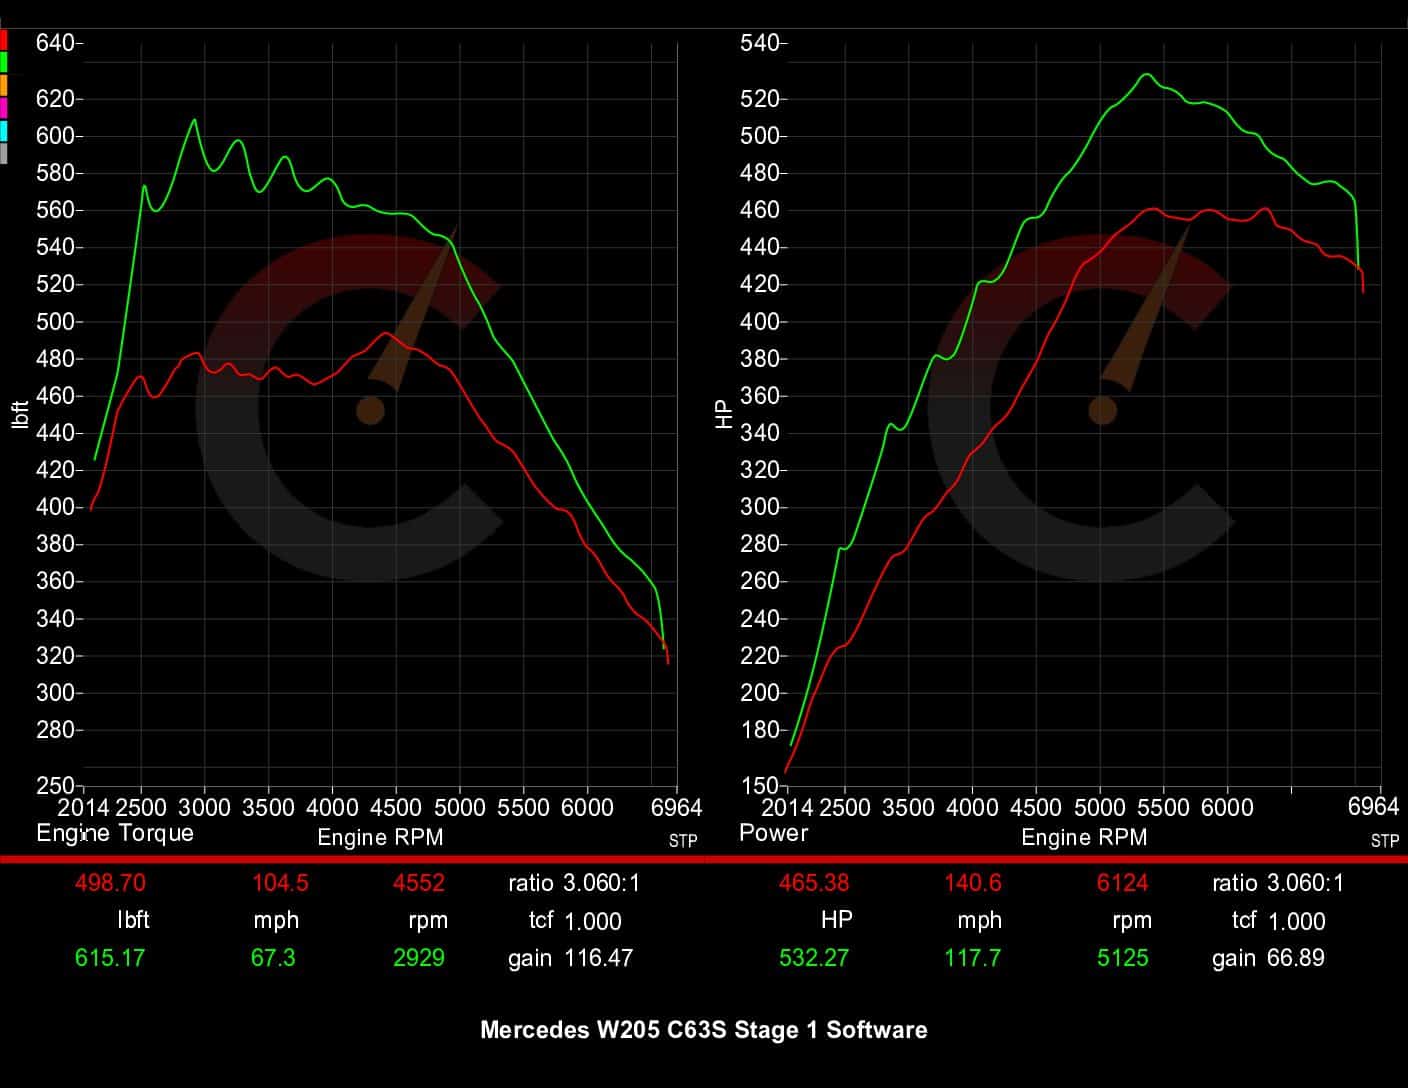Click the red 465.38 horsepower value

pyautogui.click(x=814, y=883)
